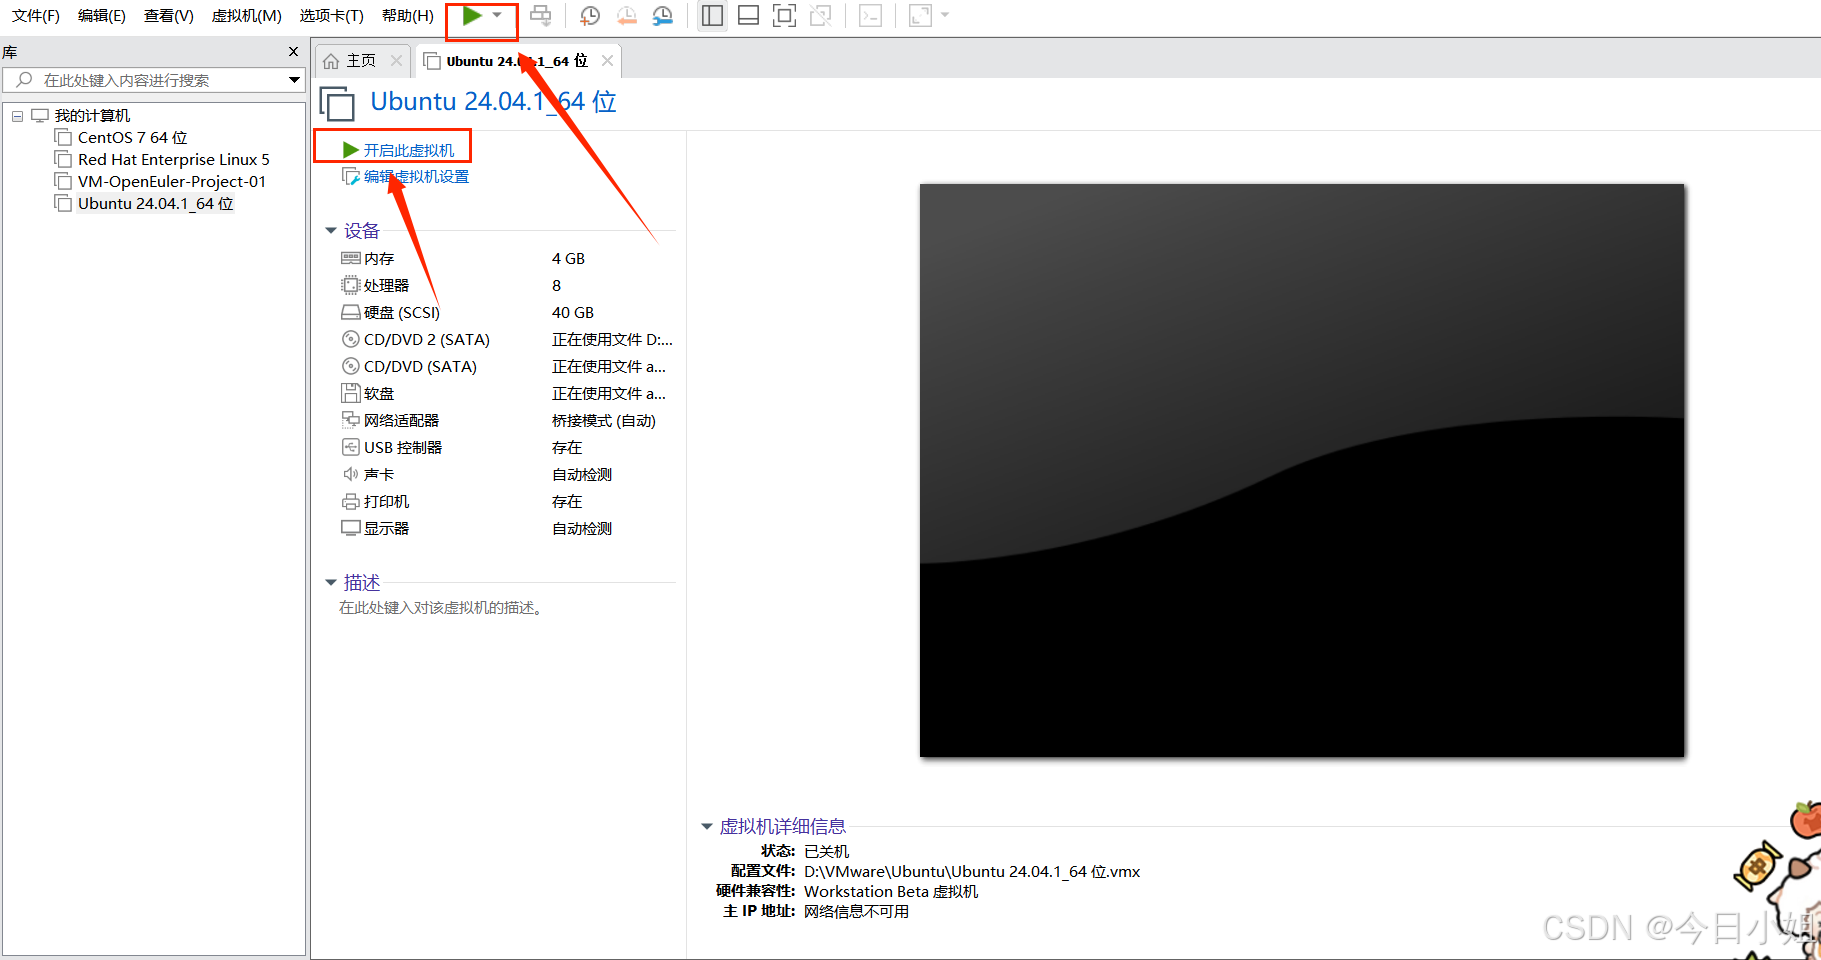Click the 声卡 sound card icon
Screen dimensions: 1821x960
pos(350,474)
